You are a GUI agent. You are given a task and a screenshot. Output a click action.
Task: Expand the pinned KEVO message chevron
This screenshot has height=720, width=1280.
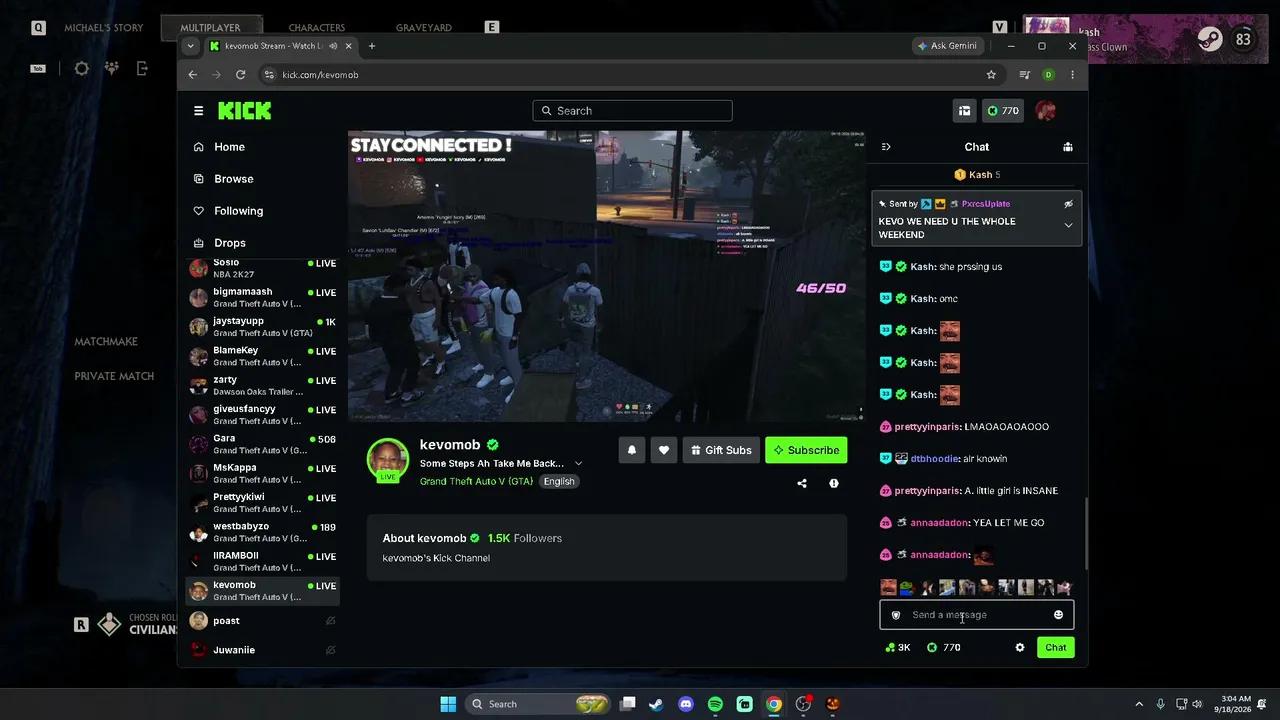click(x=1068, y=226)
